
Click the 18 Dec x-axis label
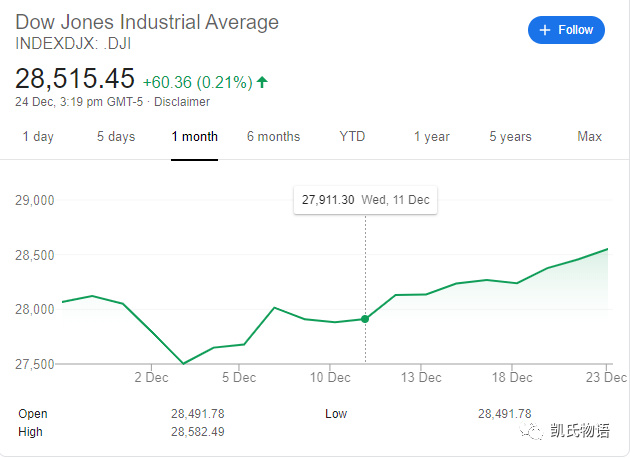pyautogui.click(x=512, y=378)
